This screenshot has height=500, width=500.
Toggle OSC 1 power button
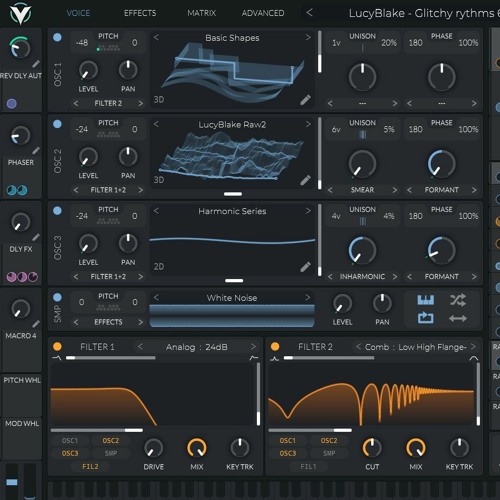click(x=57, y=37)
